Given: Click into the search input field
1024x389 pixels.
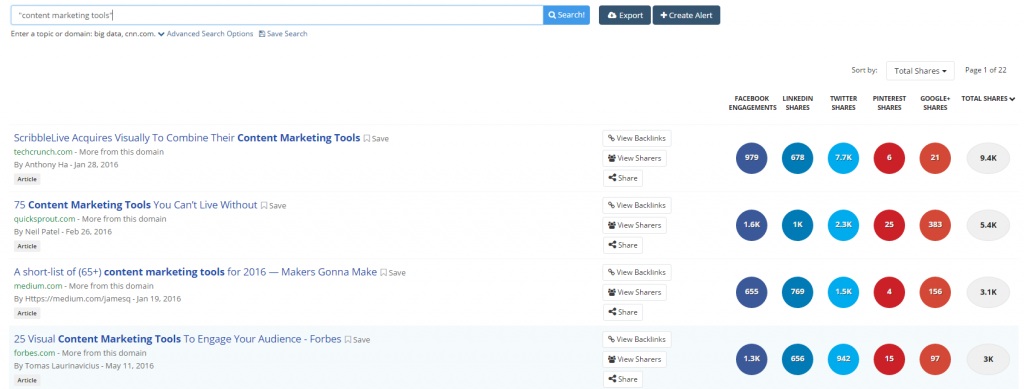Looking at the screenshot, I should pyautogui.click(x=277, y=15).
